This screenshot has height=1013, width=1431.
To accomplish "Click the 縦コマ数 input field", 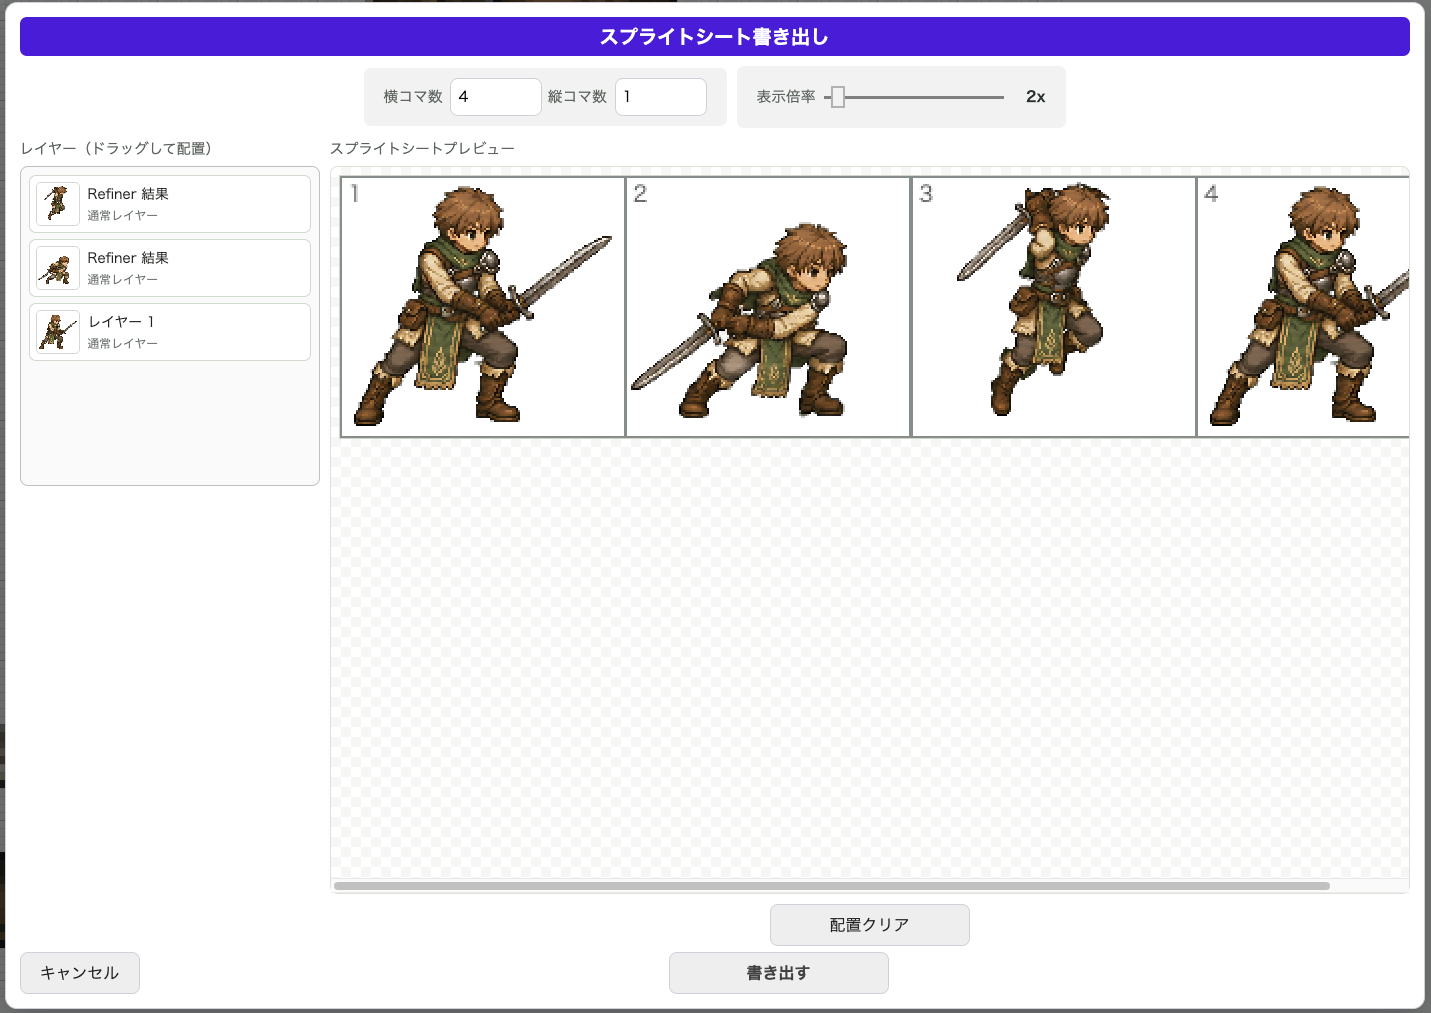I will tap(661, 97).
